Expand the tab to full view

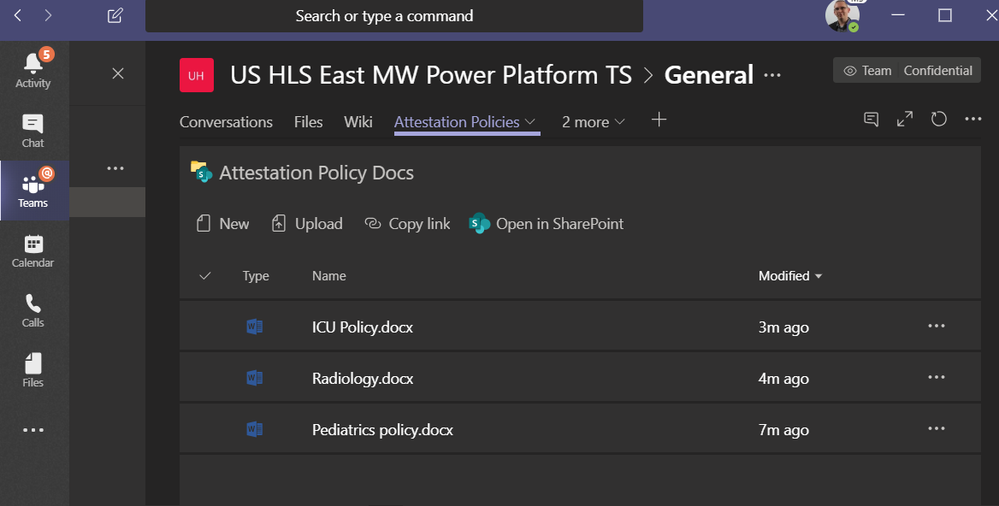[x=905, y=119]
